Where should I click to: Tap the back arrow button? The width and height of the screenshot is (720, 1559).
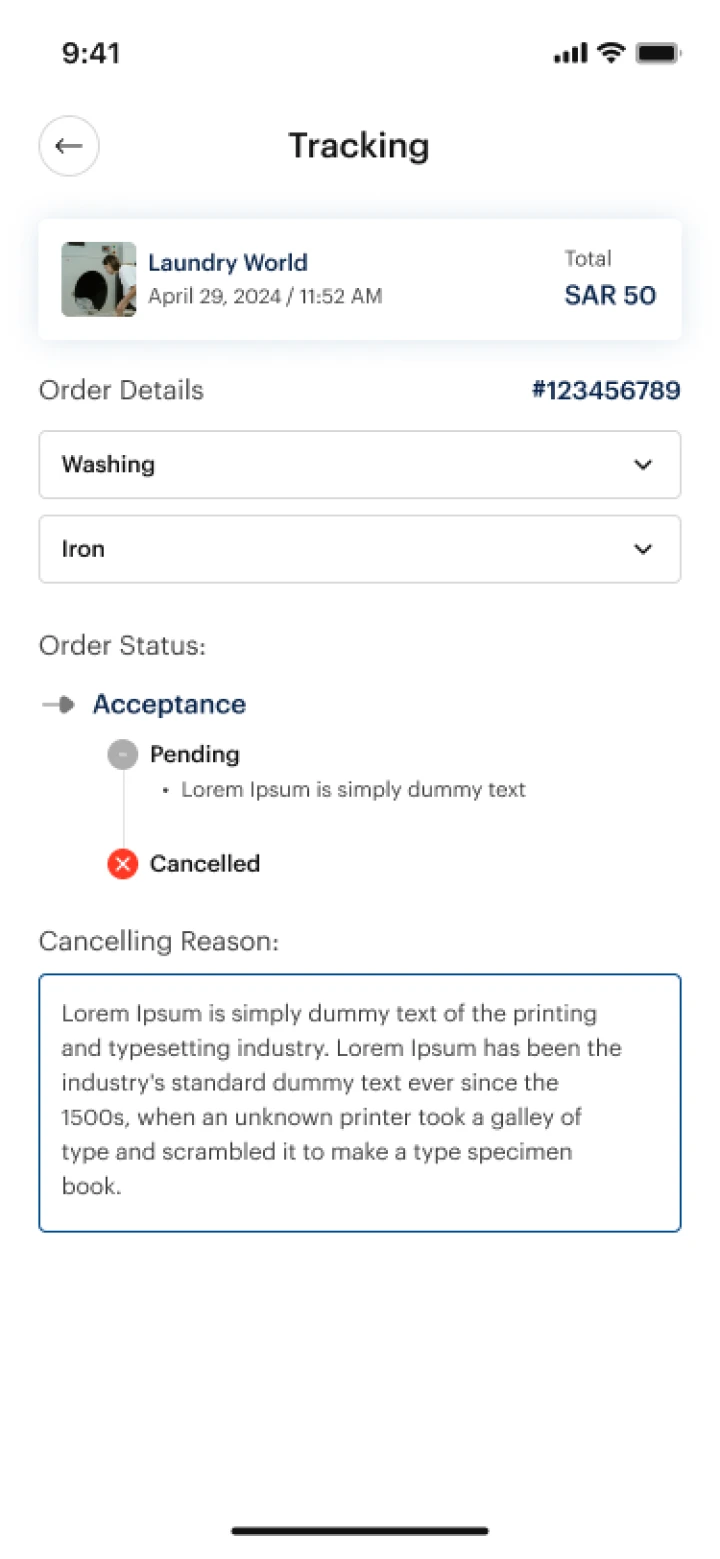click(69, 146)
